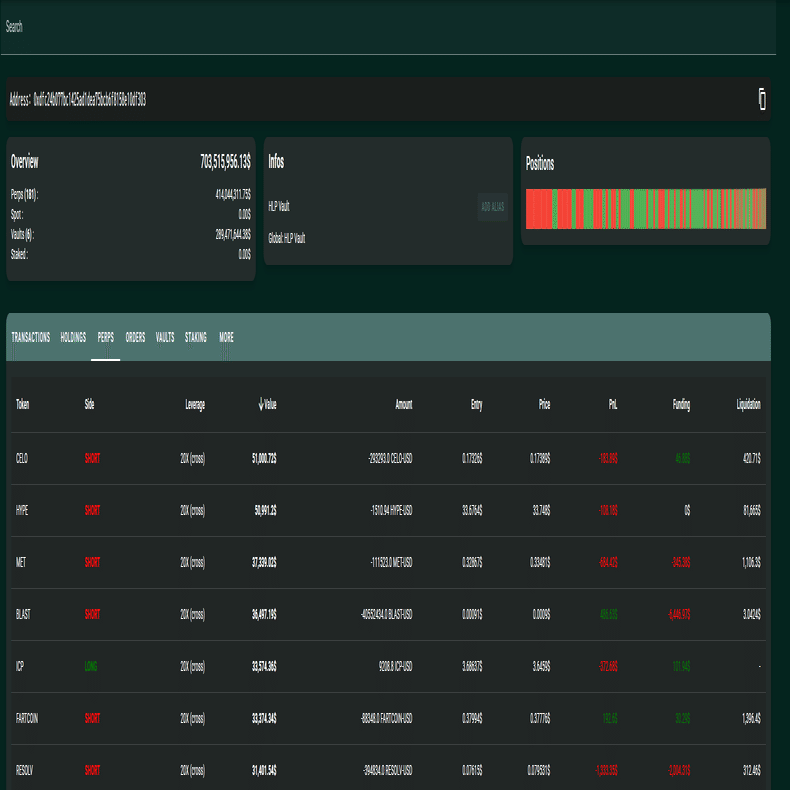This screenshot has height=790, width=790.
Task: Sort table by Leverage column header
Action: click(195, 405)
